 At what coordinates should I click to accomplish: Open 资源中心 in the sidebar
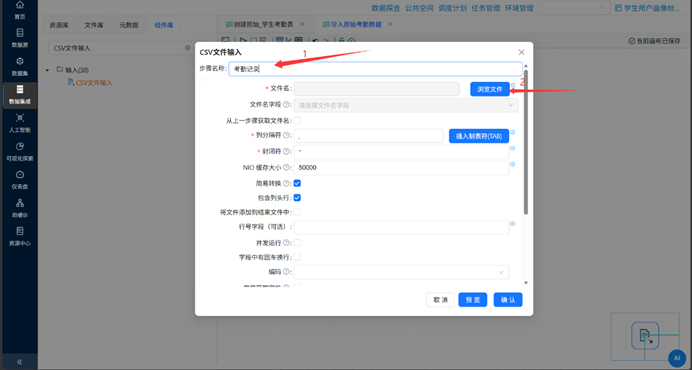[19, 236]
